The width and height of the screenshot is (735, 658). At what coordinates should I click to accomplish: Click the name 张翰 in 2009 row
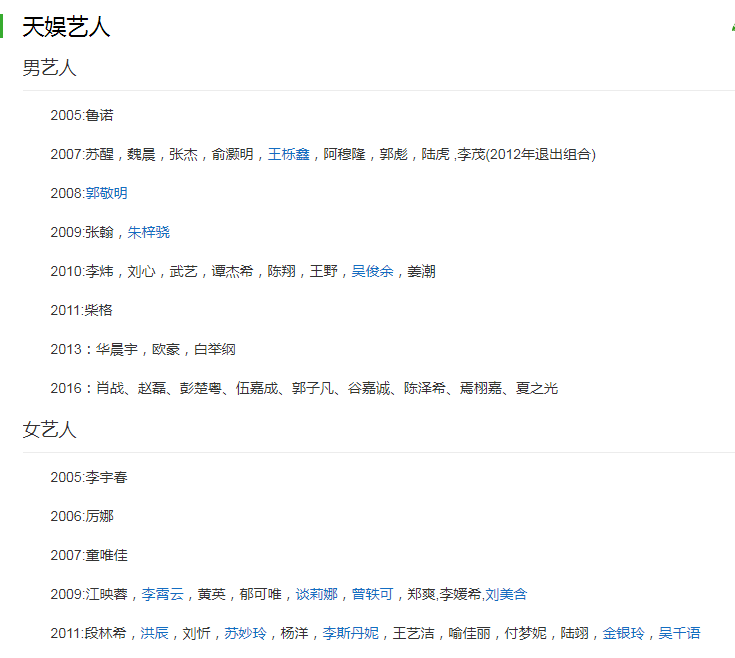pos(99,232)
